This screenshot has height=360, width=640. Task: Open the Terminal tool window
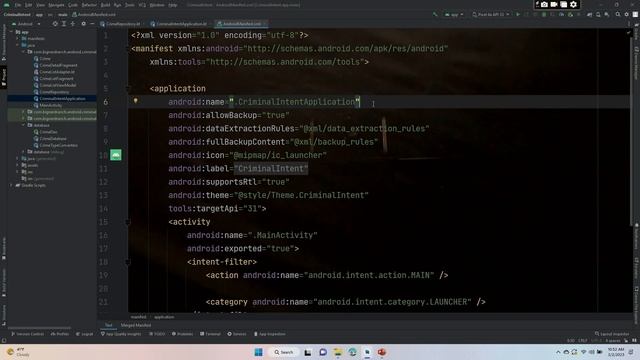click(210, 334)
